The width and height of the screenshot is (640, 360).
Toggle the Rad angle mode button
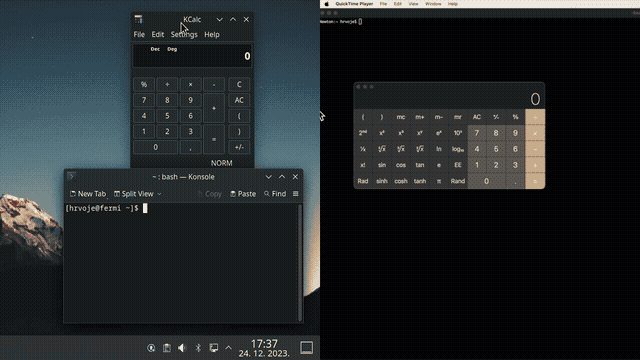pos(363,181)
